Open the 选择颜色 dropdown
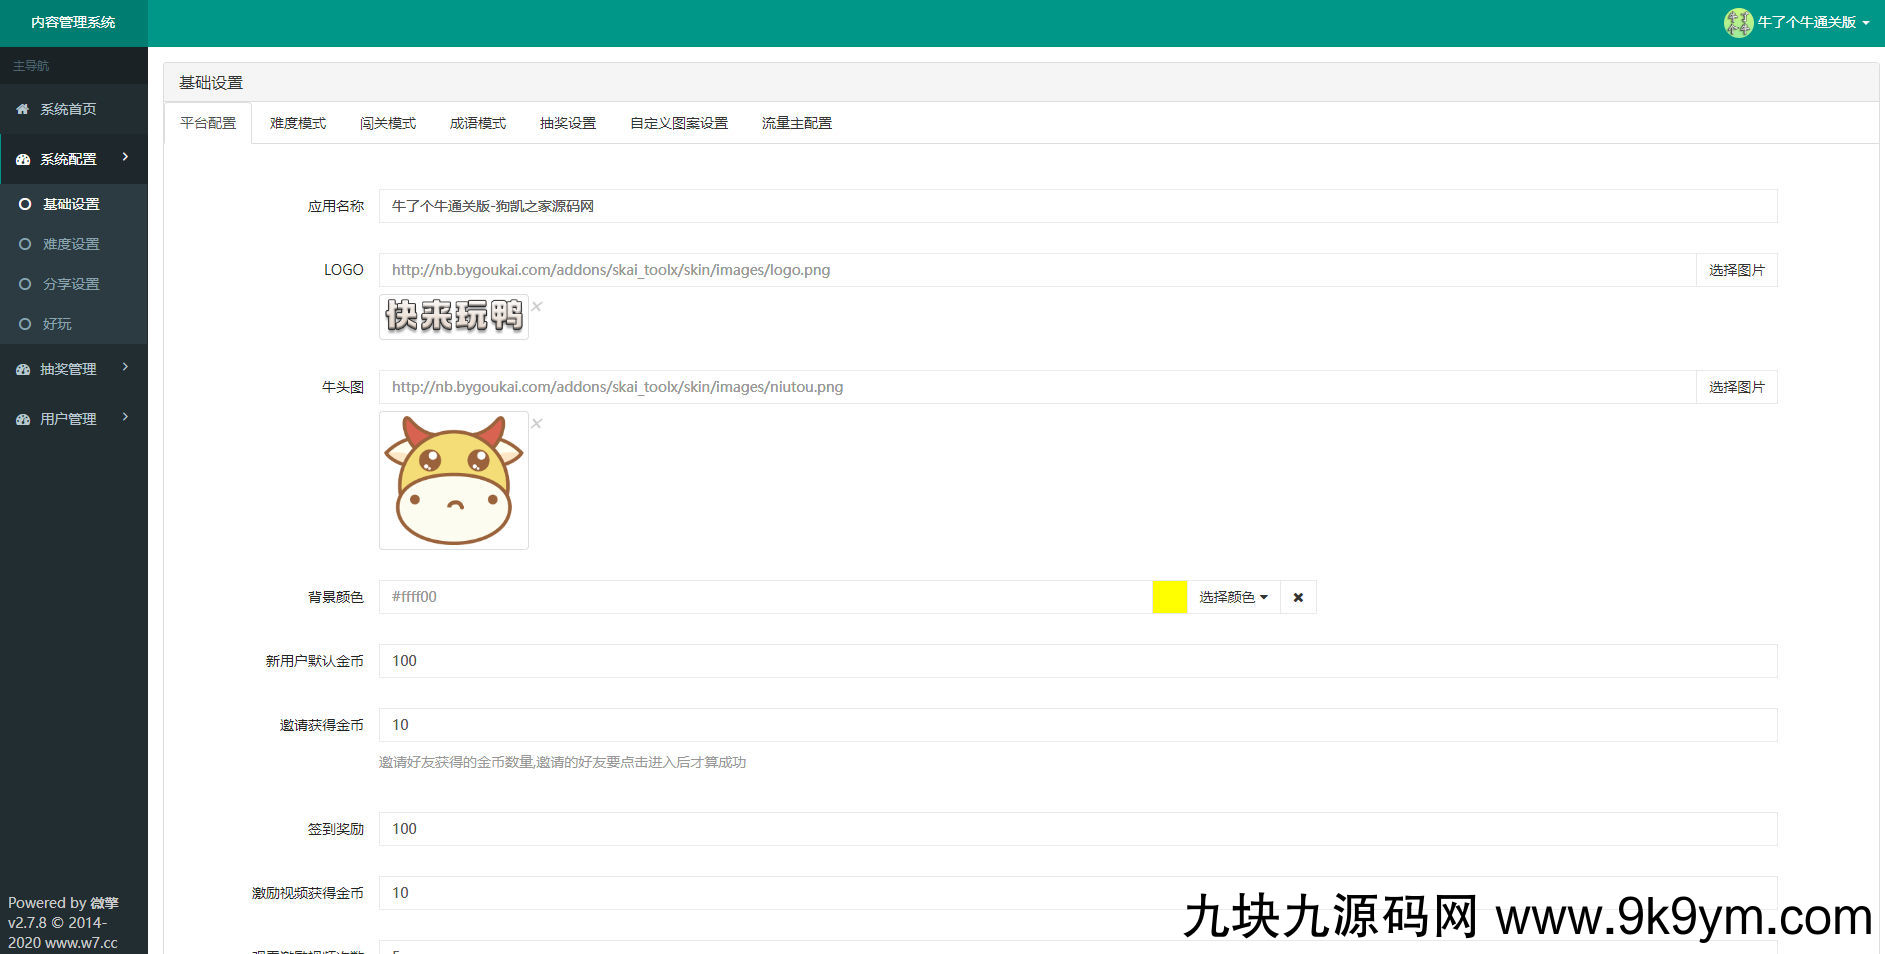1885x954 pixels. (1233, 597)
